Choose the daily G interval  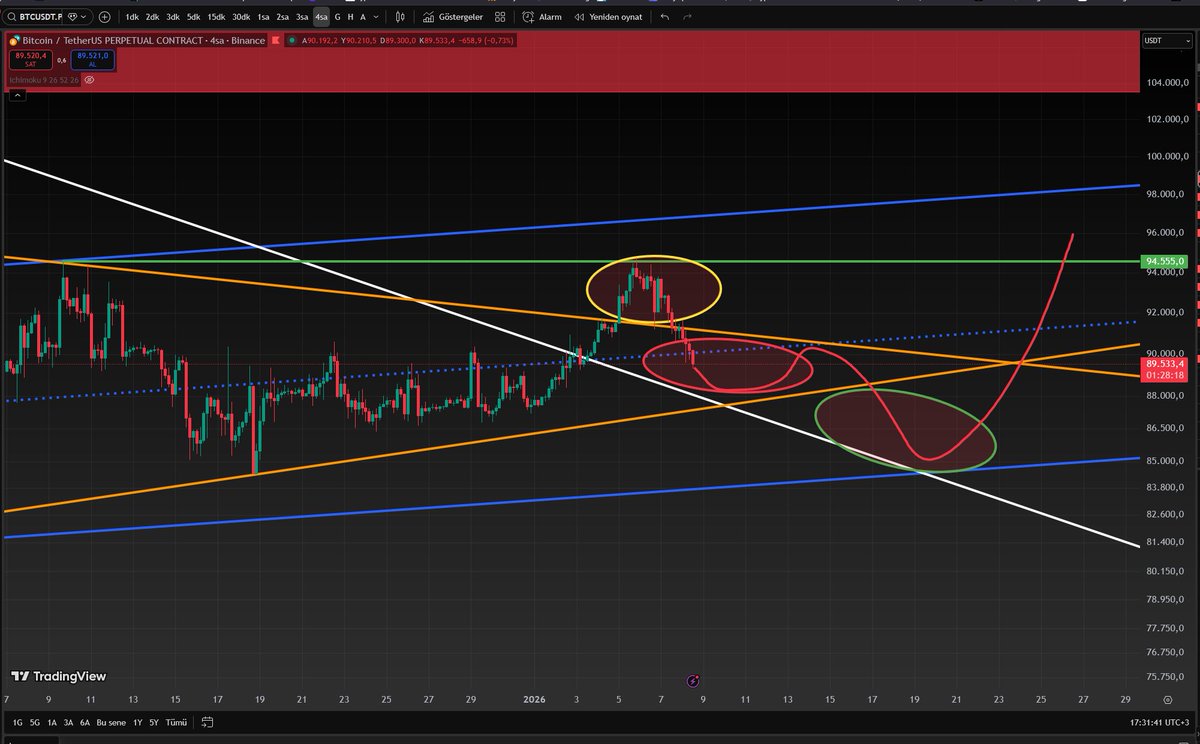pyautogui.click(x=338, y=17)
